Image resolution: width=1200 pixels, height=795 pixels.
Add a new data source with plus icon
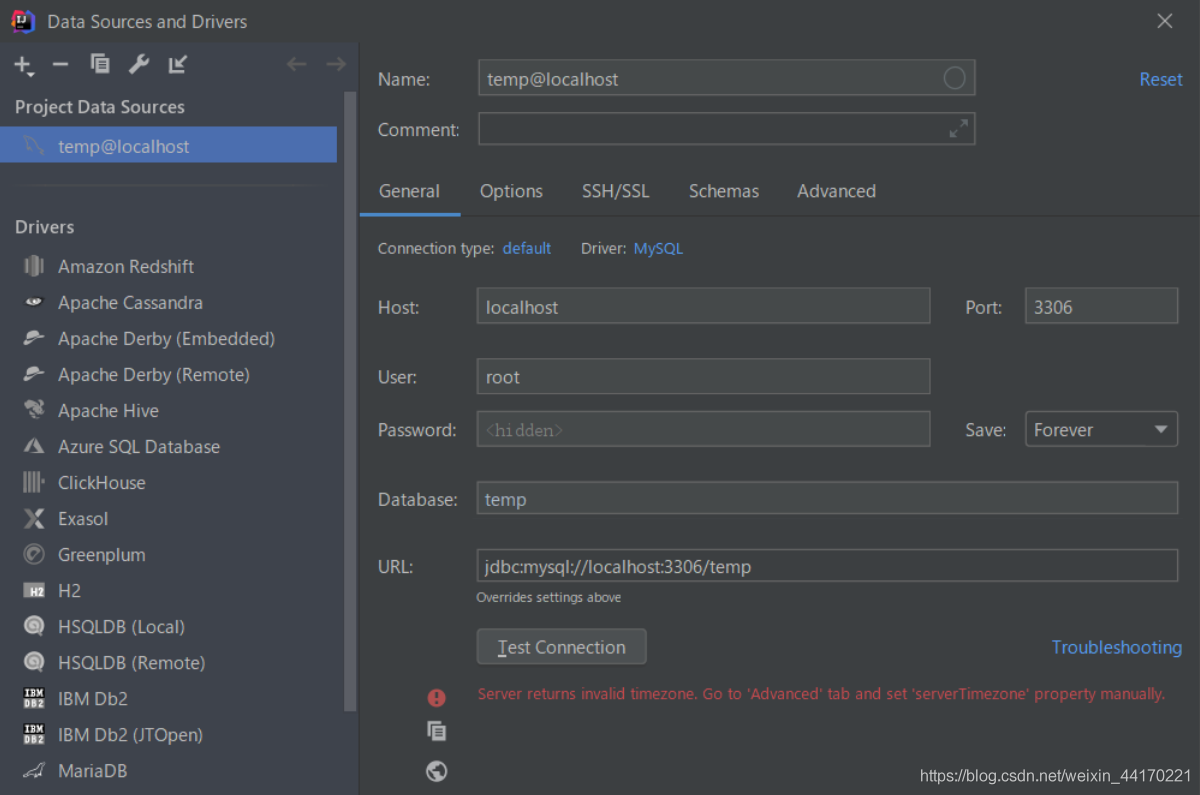[23, 65]
